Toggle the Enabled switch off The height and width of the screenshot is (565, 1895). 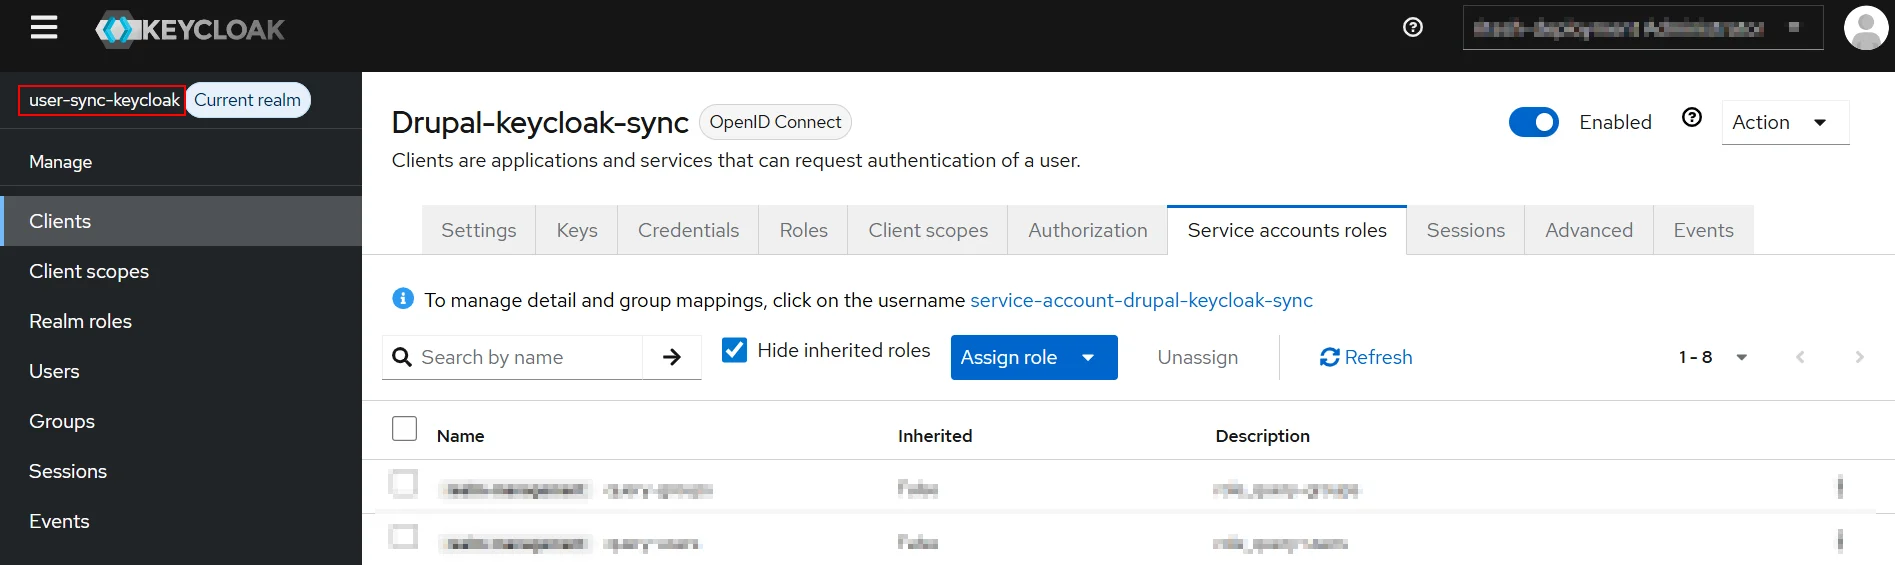[1533, 122]
